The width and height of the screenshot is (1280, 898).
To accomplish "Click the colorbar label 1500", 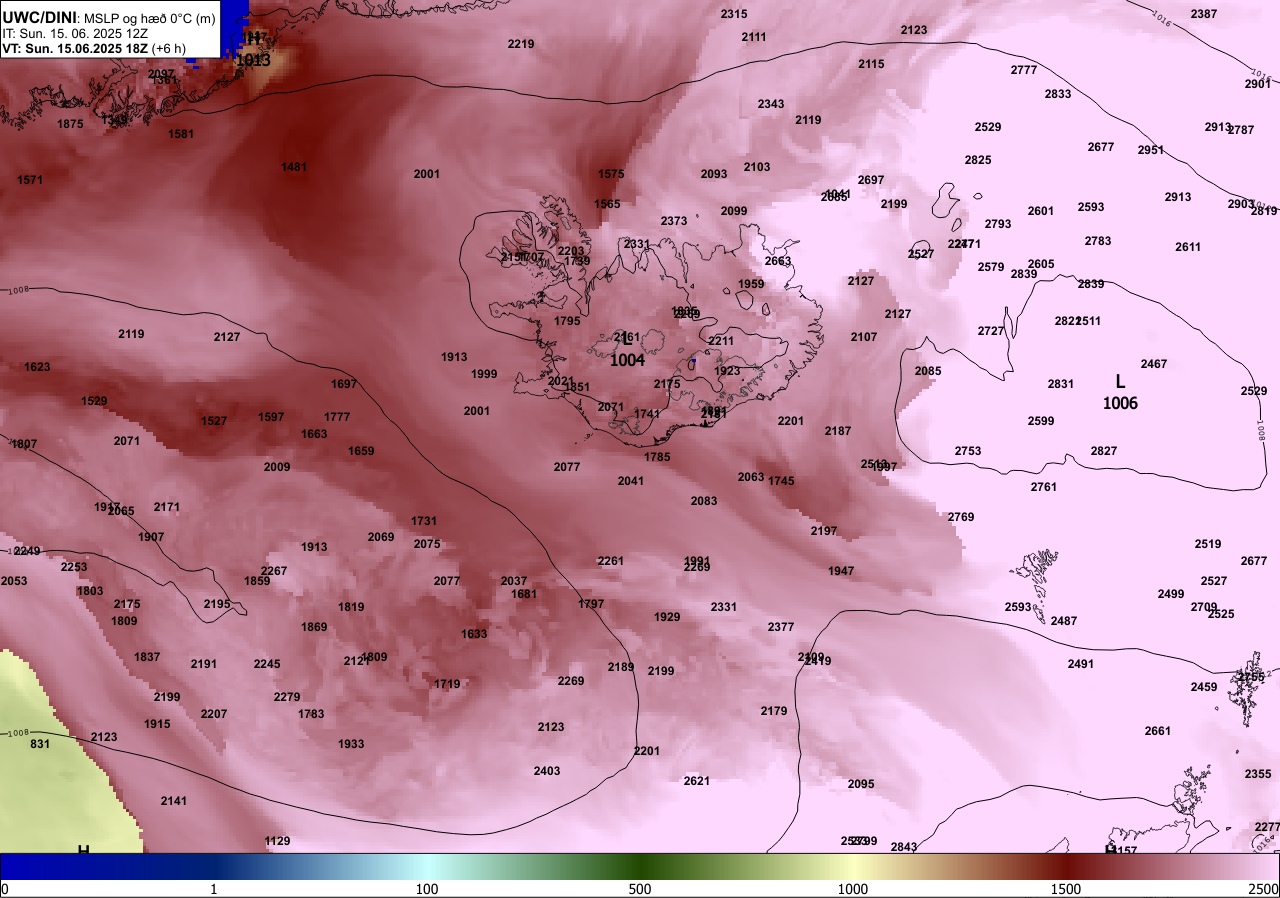I will point(1066,889).
